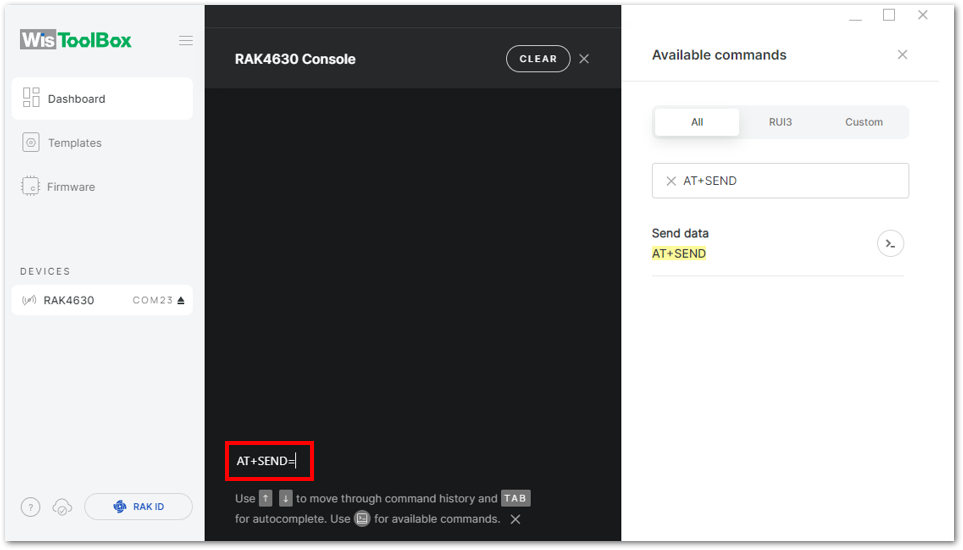Clear the RAK4630 console output
963x550 pixels.
click(538, 59)
